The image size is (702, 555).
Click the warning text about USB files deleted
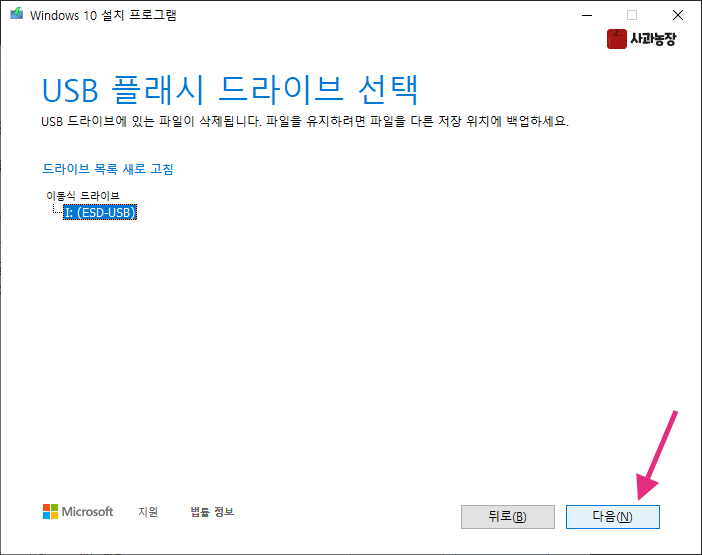(x=305, y=121)
